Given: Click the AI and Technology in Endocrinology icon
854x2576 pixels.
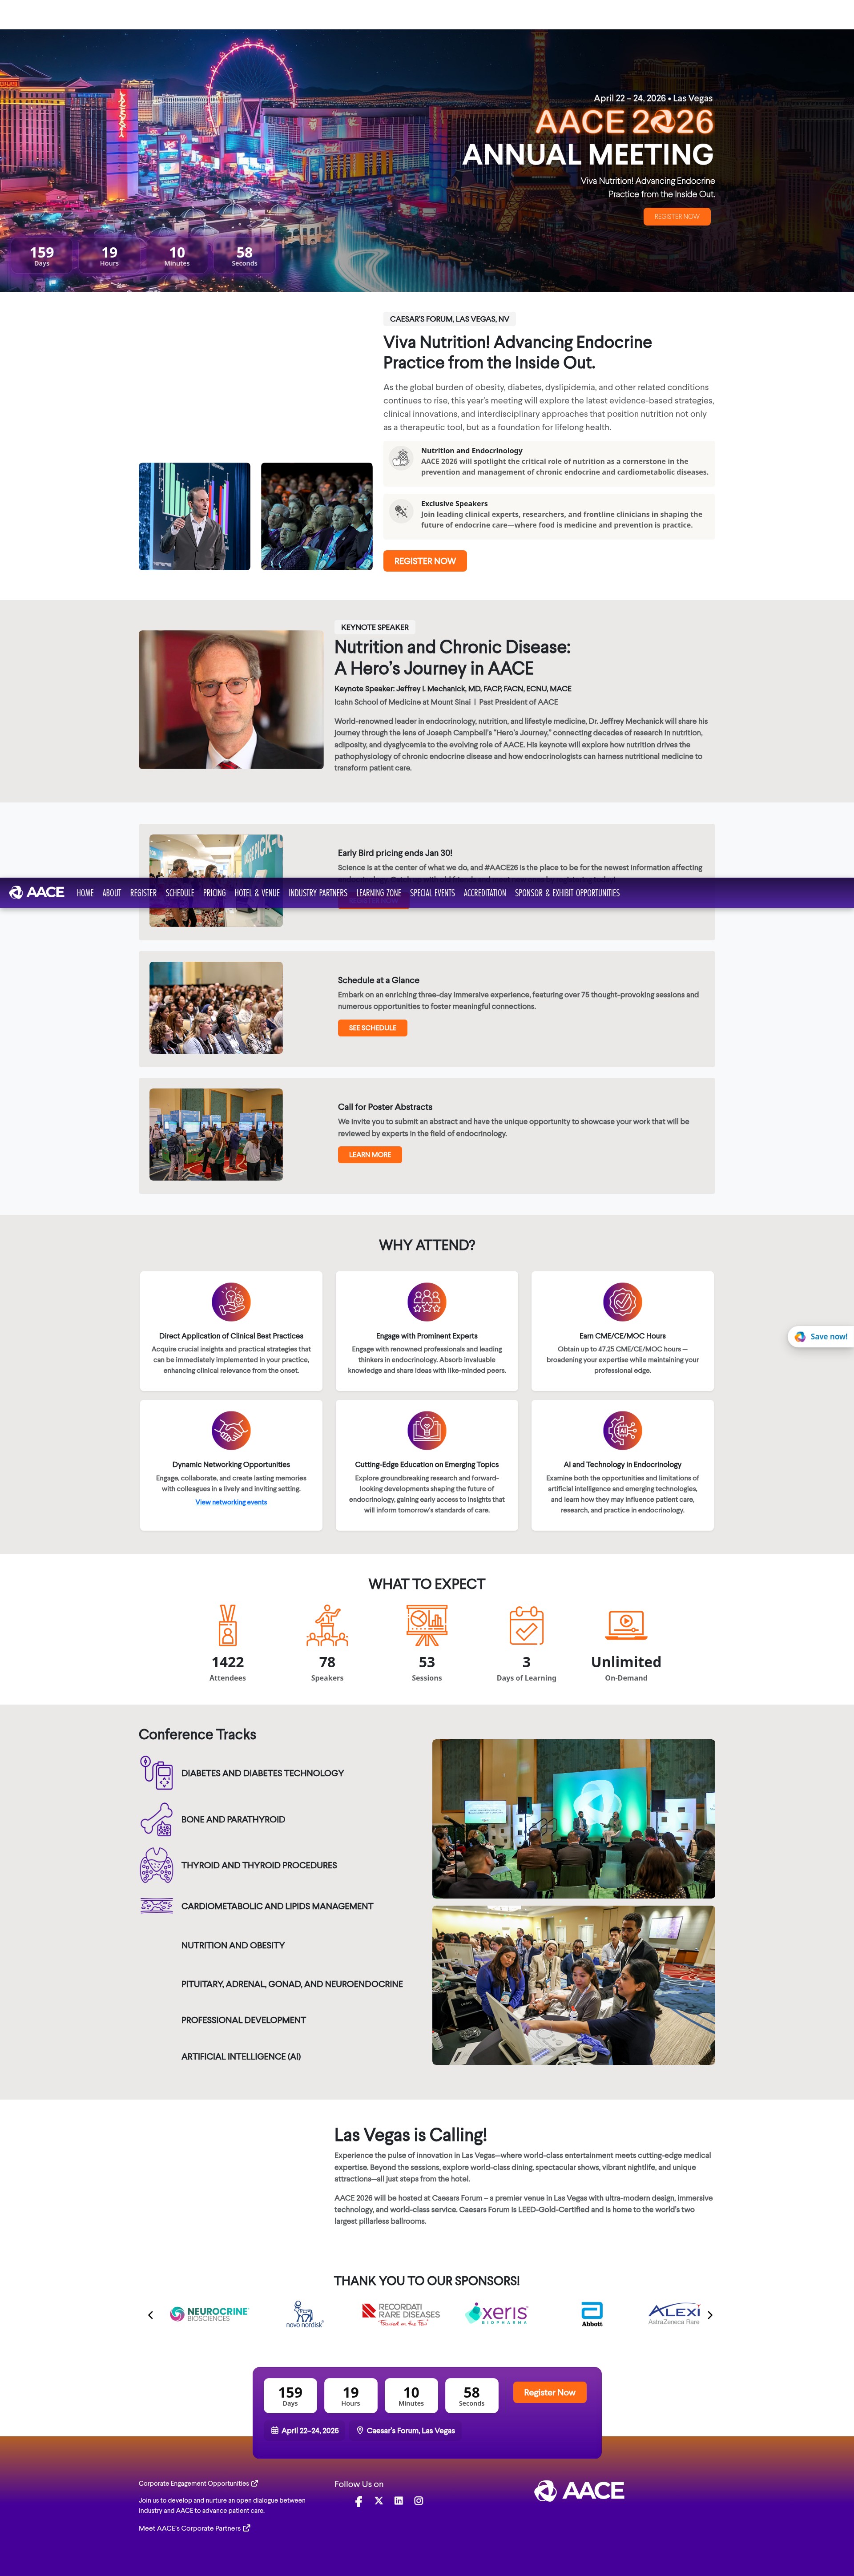Looking at the screenshot, I should (622, 1430).
